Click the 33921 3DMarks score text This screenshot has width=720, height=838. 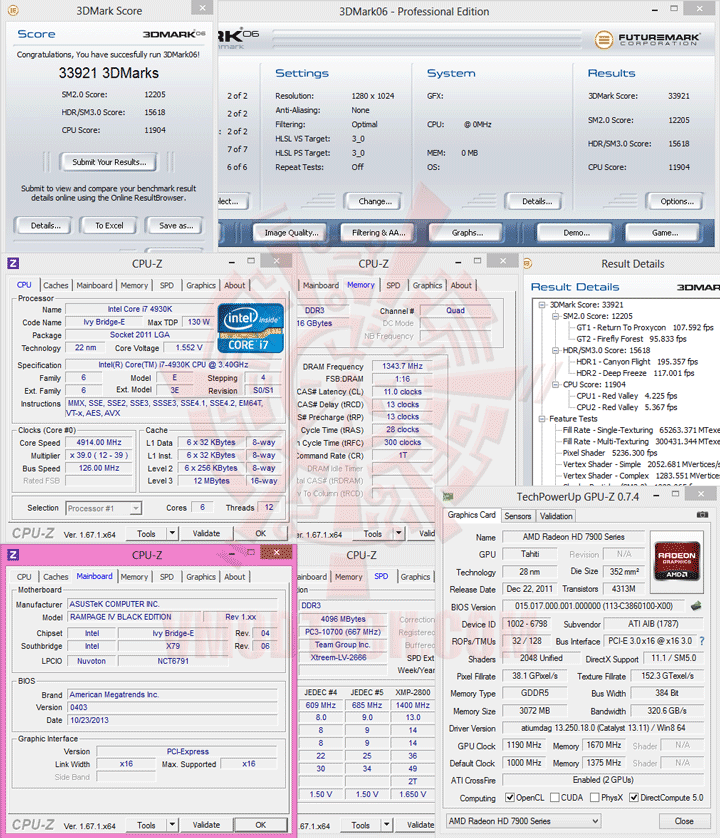(x=109, y=73)
